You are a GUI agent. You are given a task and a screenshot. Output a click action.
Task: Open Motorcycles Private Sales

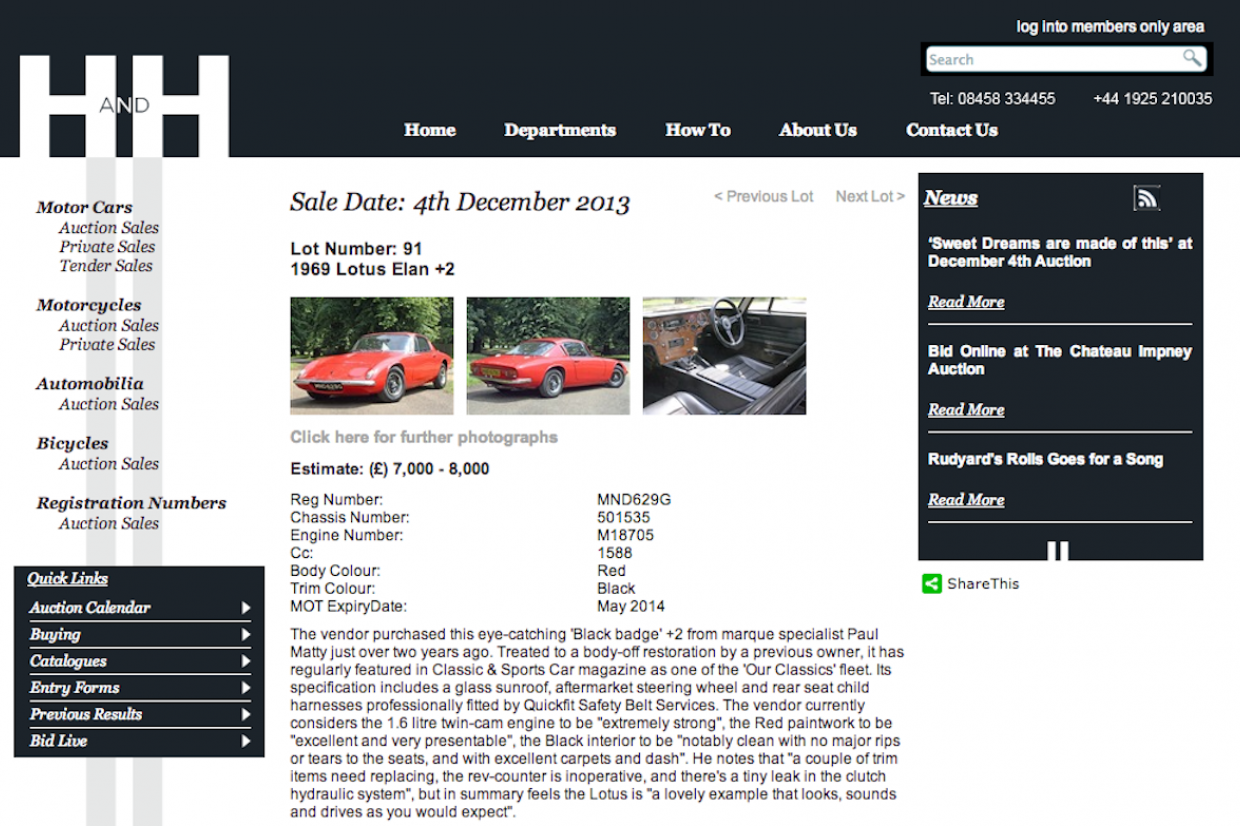coord(107,344)
